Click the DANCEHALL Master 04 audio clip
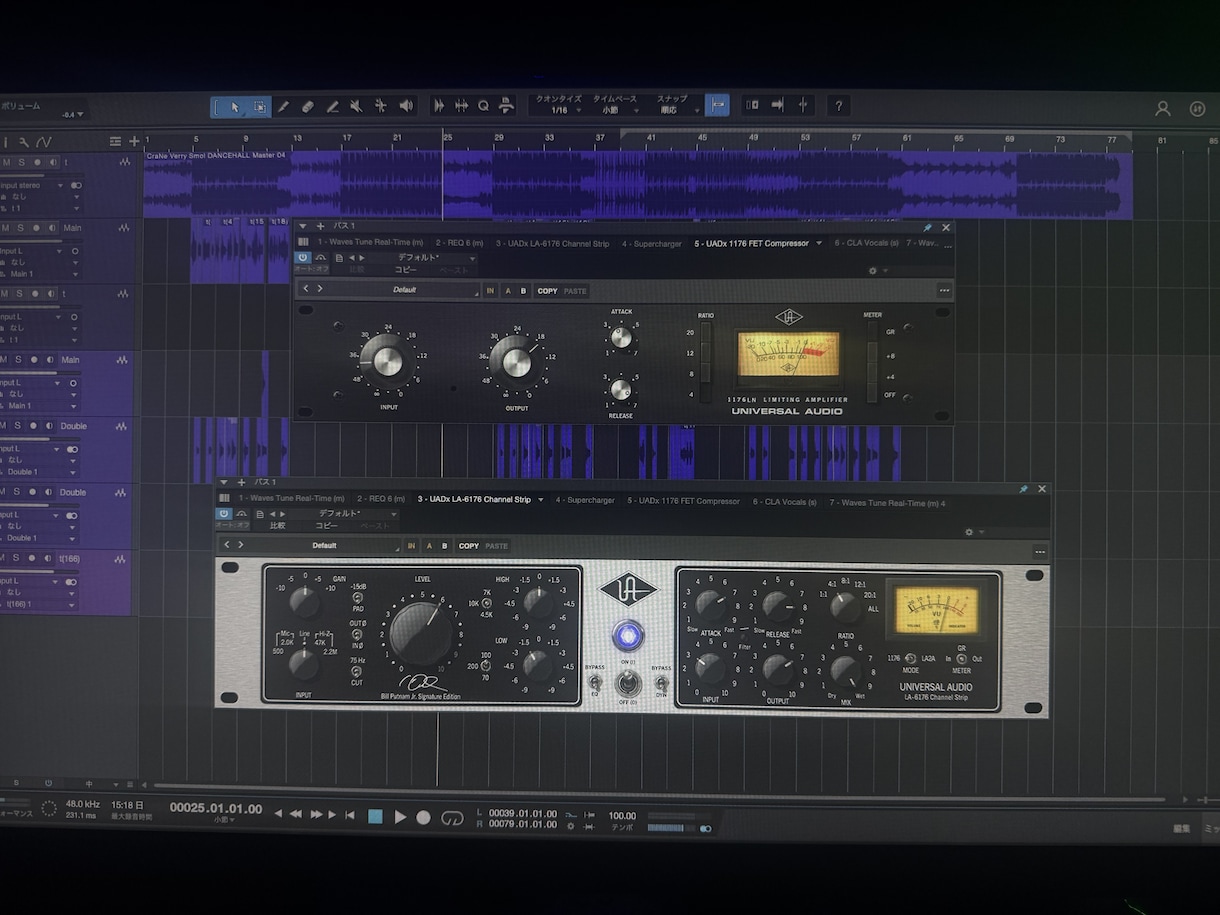The height and width of the screenshot is (915, 1220). point(638,185)
